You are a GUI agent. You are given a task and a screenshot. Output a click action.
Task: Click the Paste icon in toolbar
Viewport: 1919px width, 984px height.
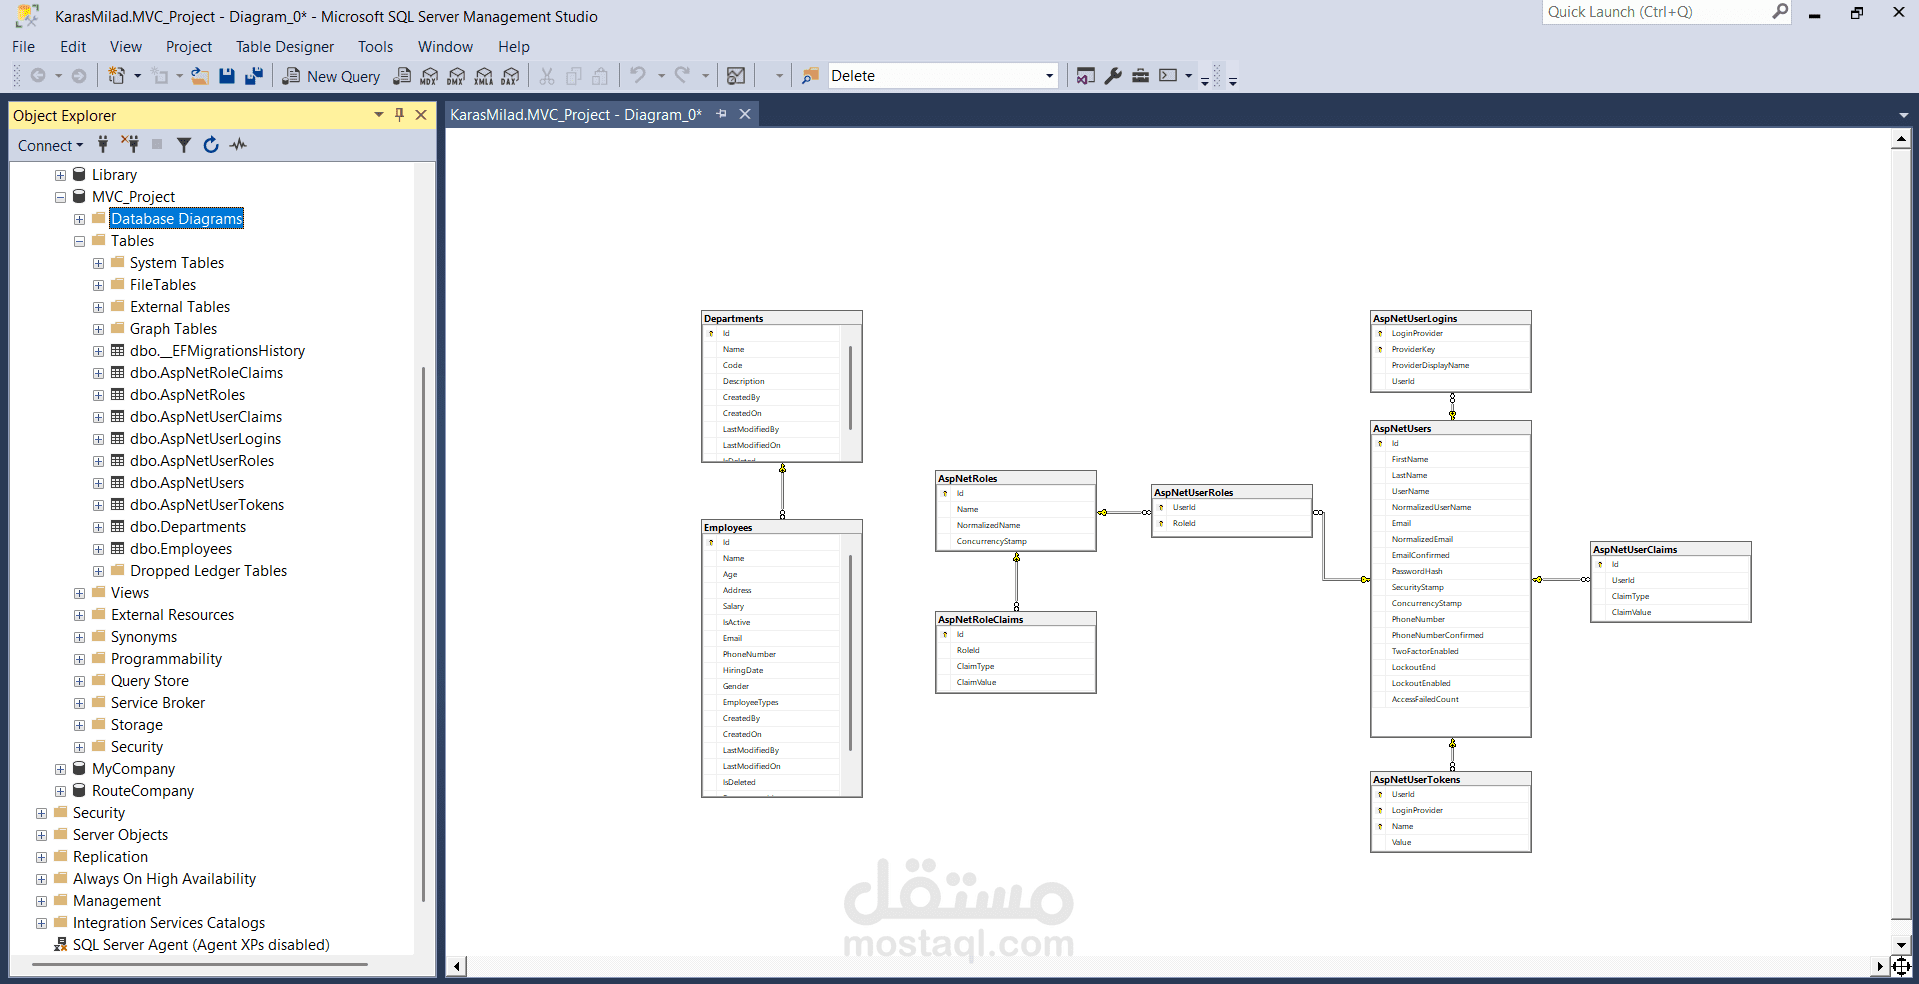point(600,76)
